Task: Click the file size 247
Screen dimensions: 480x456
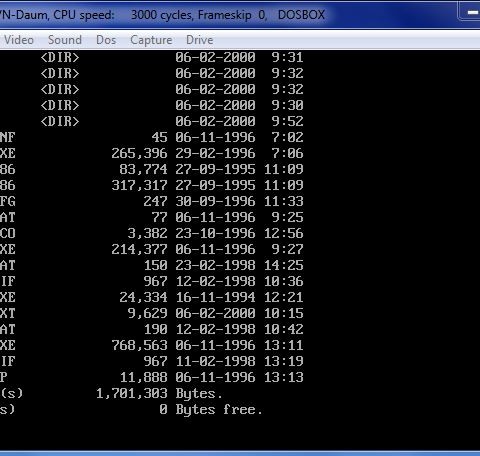Action: [155, 201]
